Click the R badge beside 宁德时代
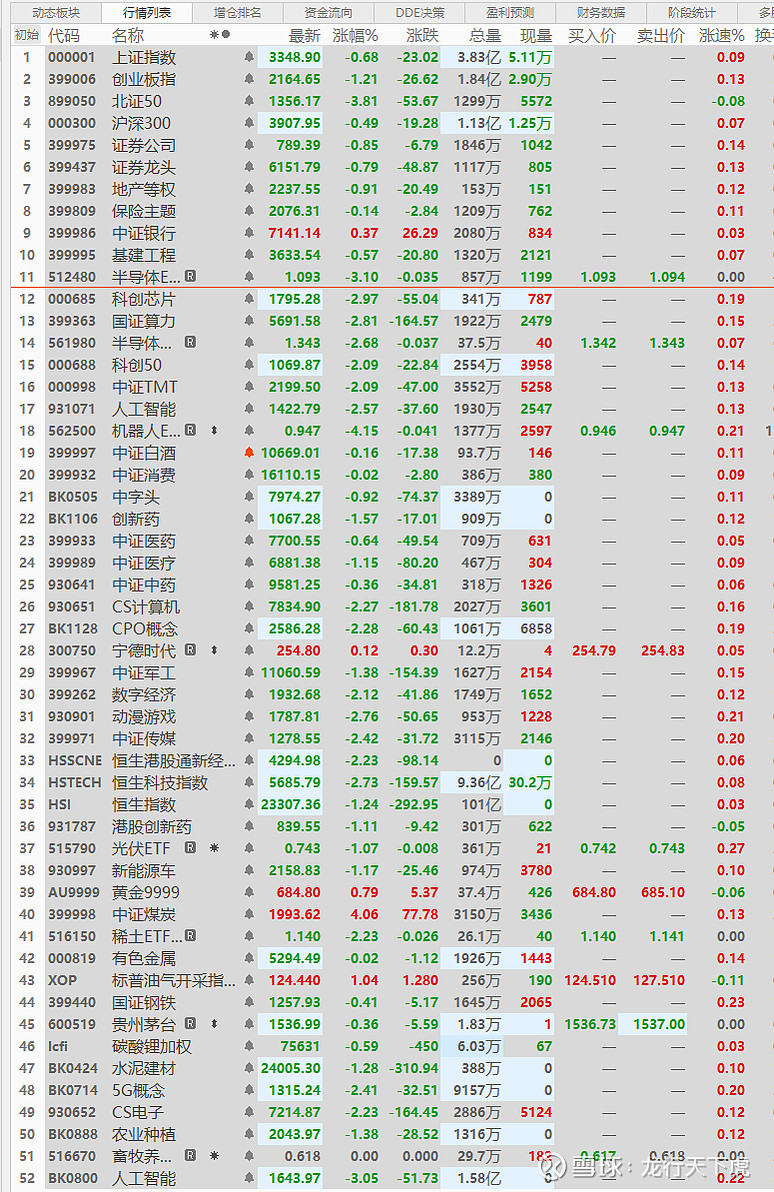Screen dimensions: 774x1192 pos(190,649)
